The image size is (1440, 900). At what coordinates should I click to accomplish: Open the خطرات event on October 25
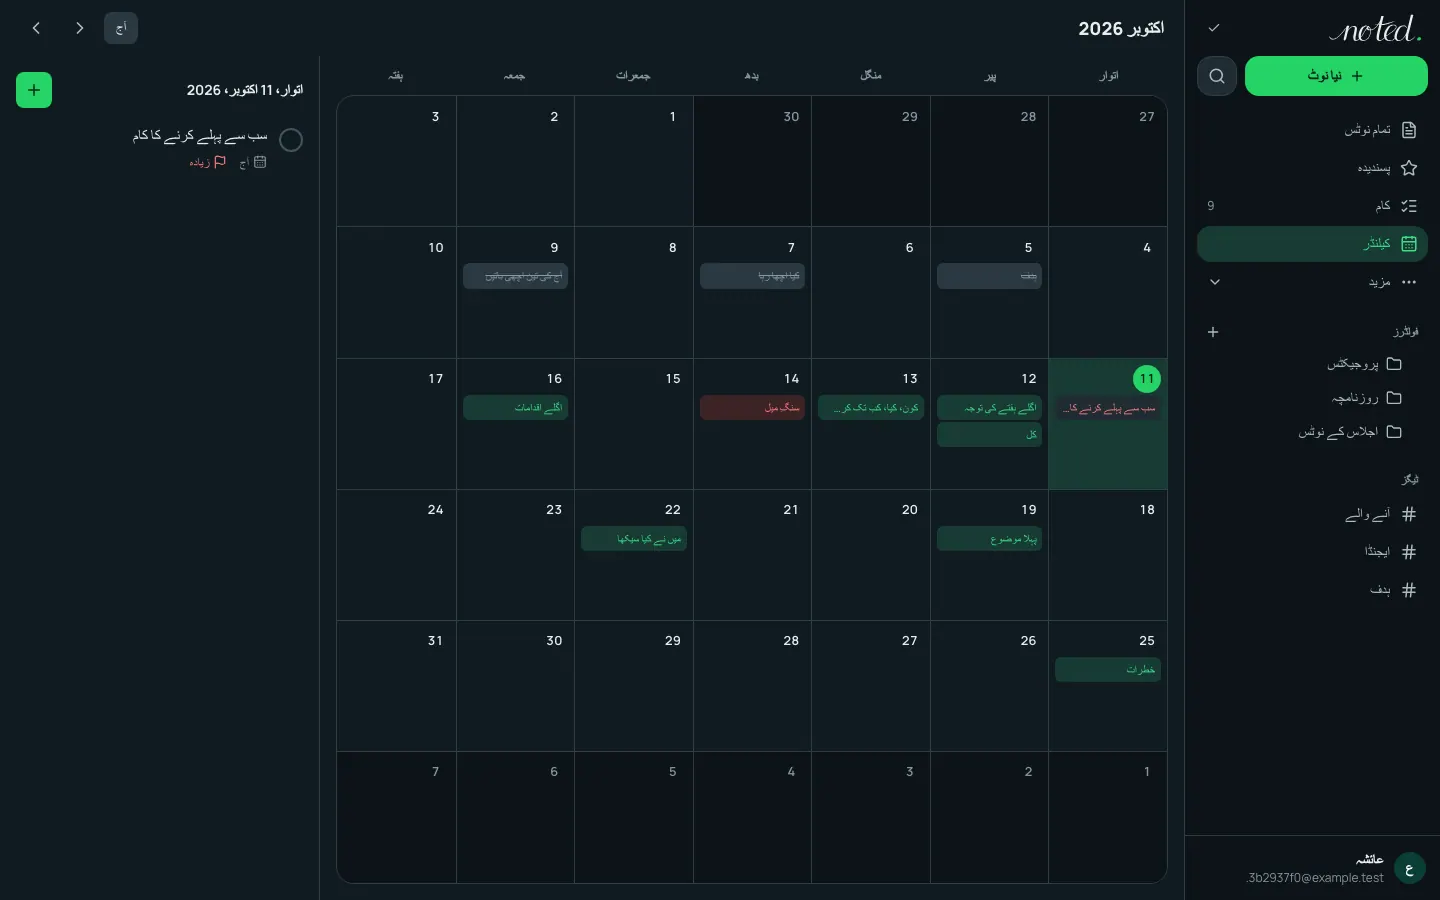(x=1108, y=670)
